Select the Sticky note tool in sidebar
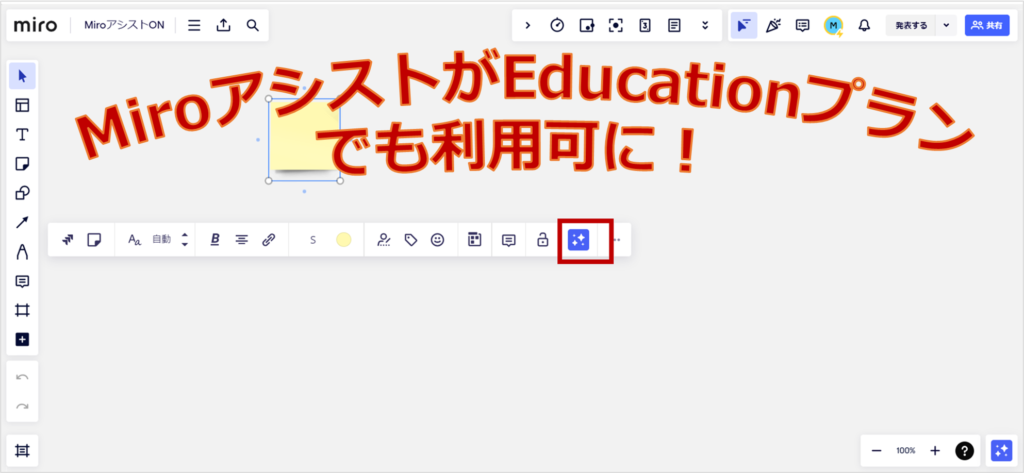Image resolution: width=1024 pixels, height=473 pixels. [22, 164]
